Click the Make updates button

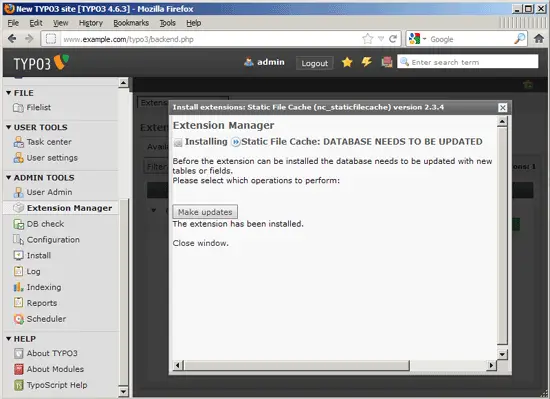[x=205, y=212]
